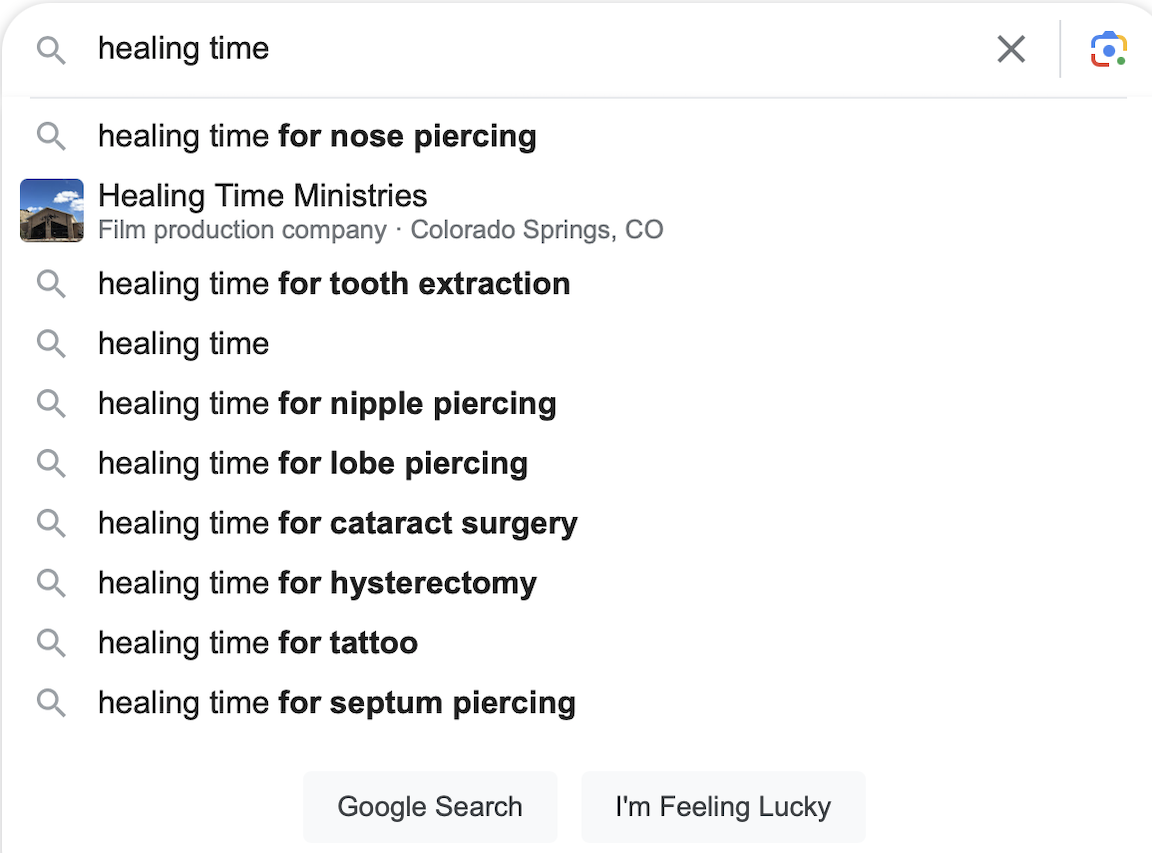Click magnifier icon beside nose piercing suggestion
This screenshot has width=1152, height=853.
pos(51,136)
